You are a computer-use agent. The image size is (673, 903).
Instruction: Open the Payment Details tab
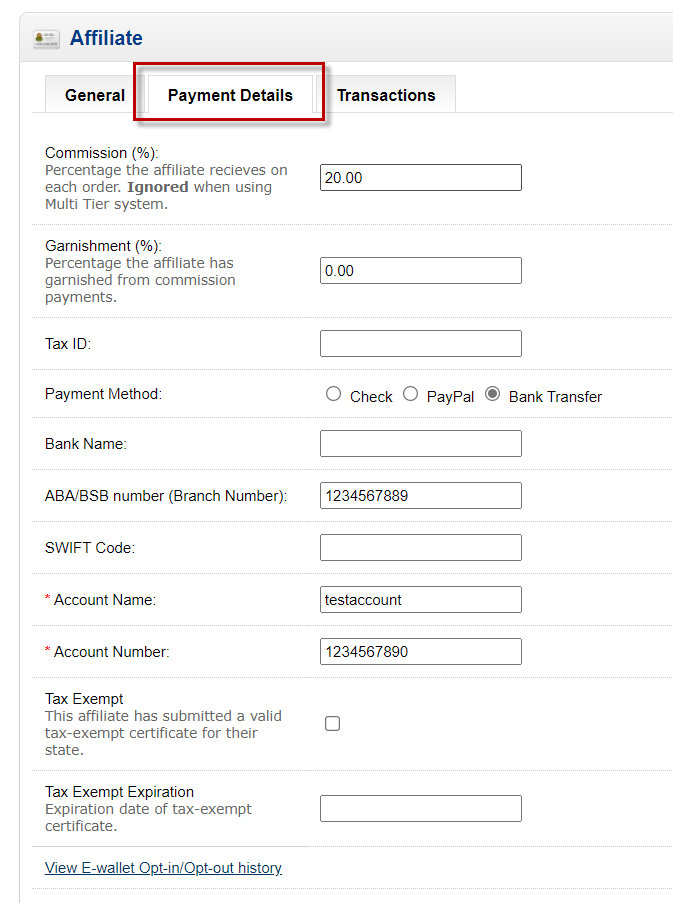tap(230, 95)
